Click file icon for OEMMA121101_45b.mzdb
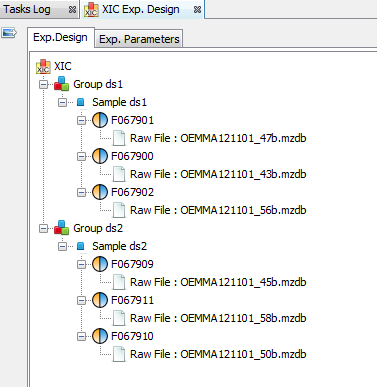 pos(119,282)
